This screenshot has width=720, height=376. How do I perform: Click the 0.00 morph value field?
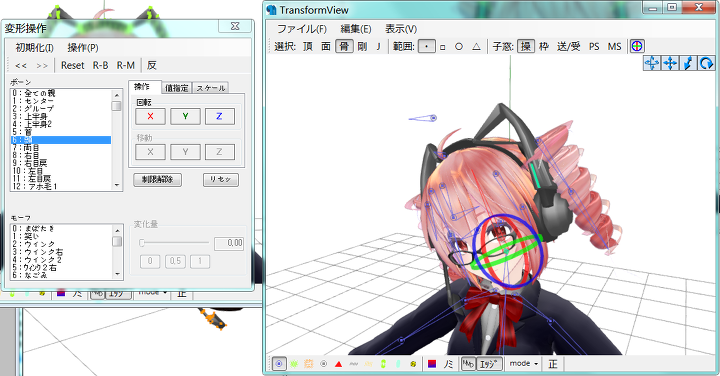(x=229, y=243)
